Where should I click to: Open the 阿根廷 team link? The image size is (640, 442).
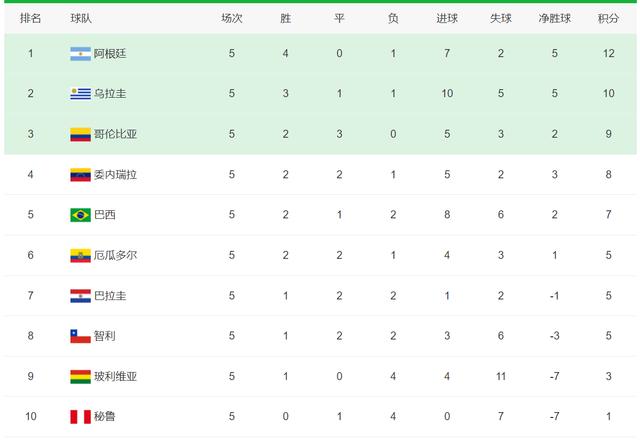tap(111, 53)
